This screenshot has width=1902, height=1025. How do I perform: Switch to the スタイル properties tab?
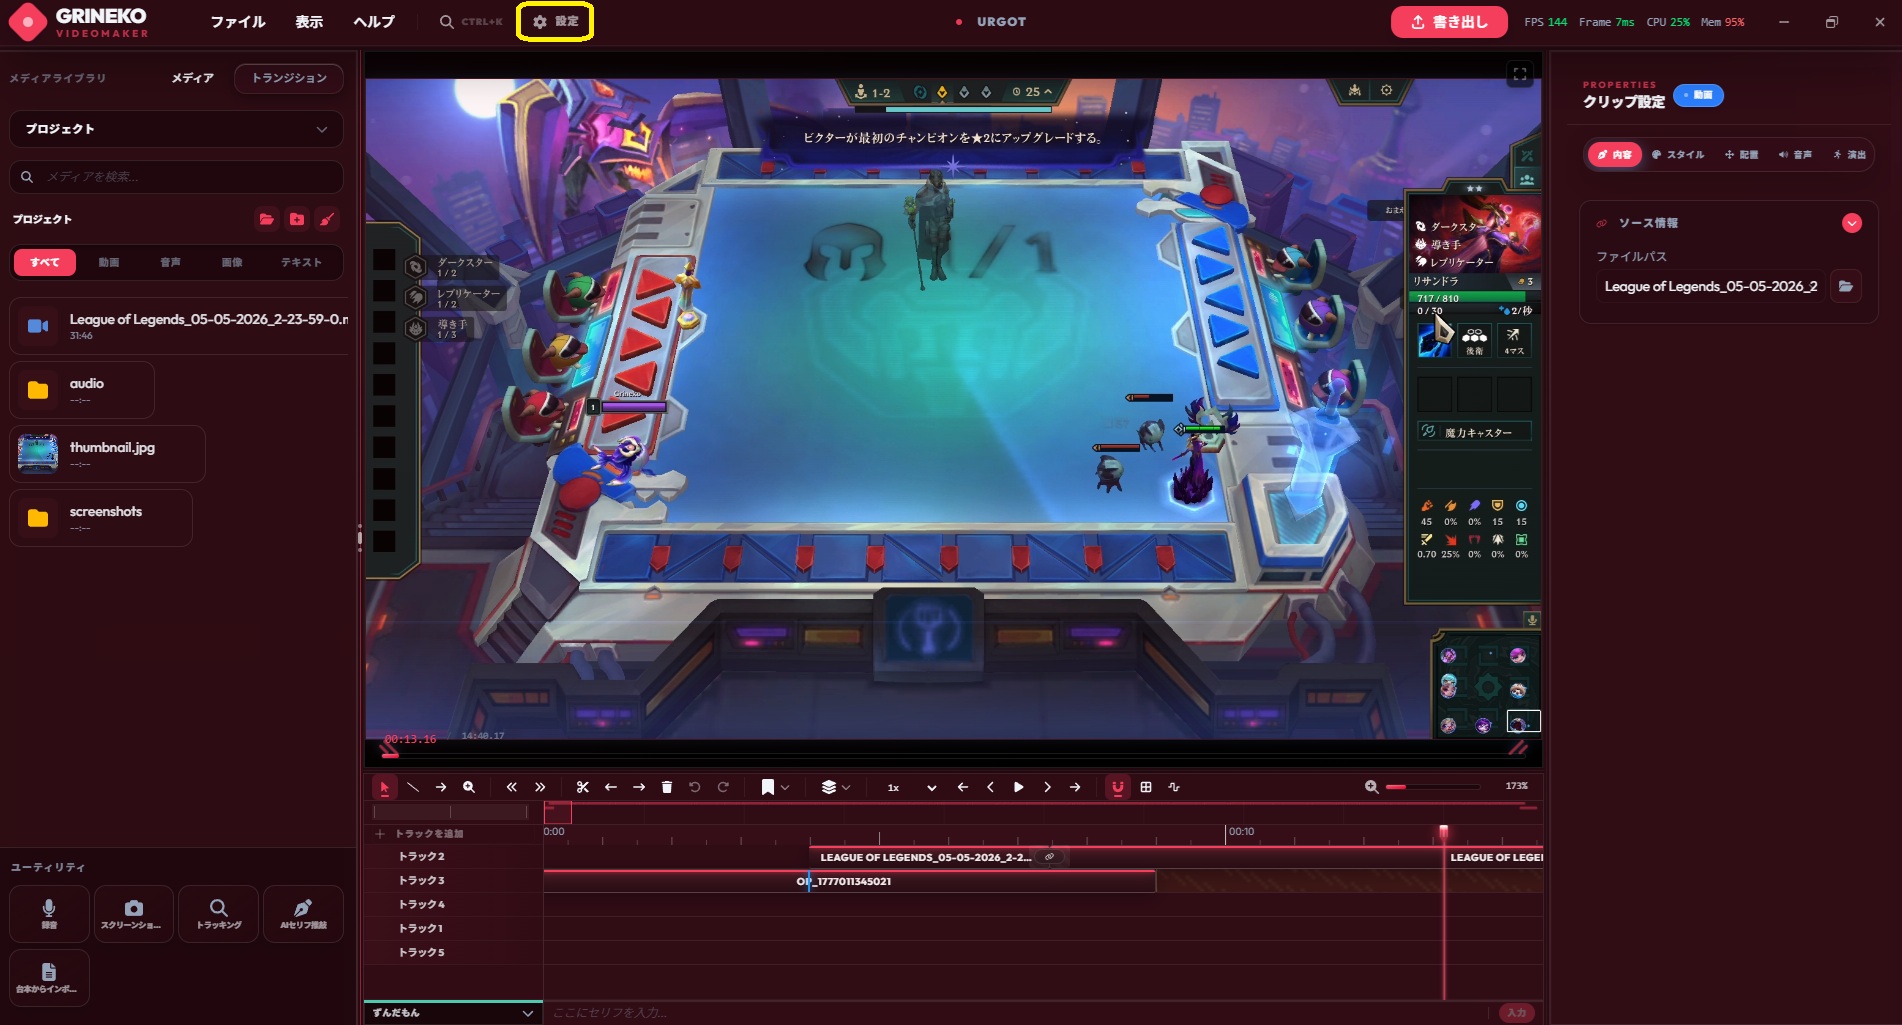point(1678,155)
